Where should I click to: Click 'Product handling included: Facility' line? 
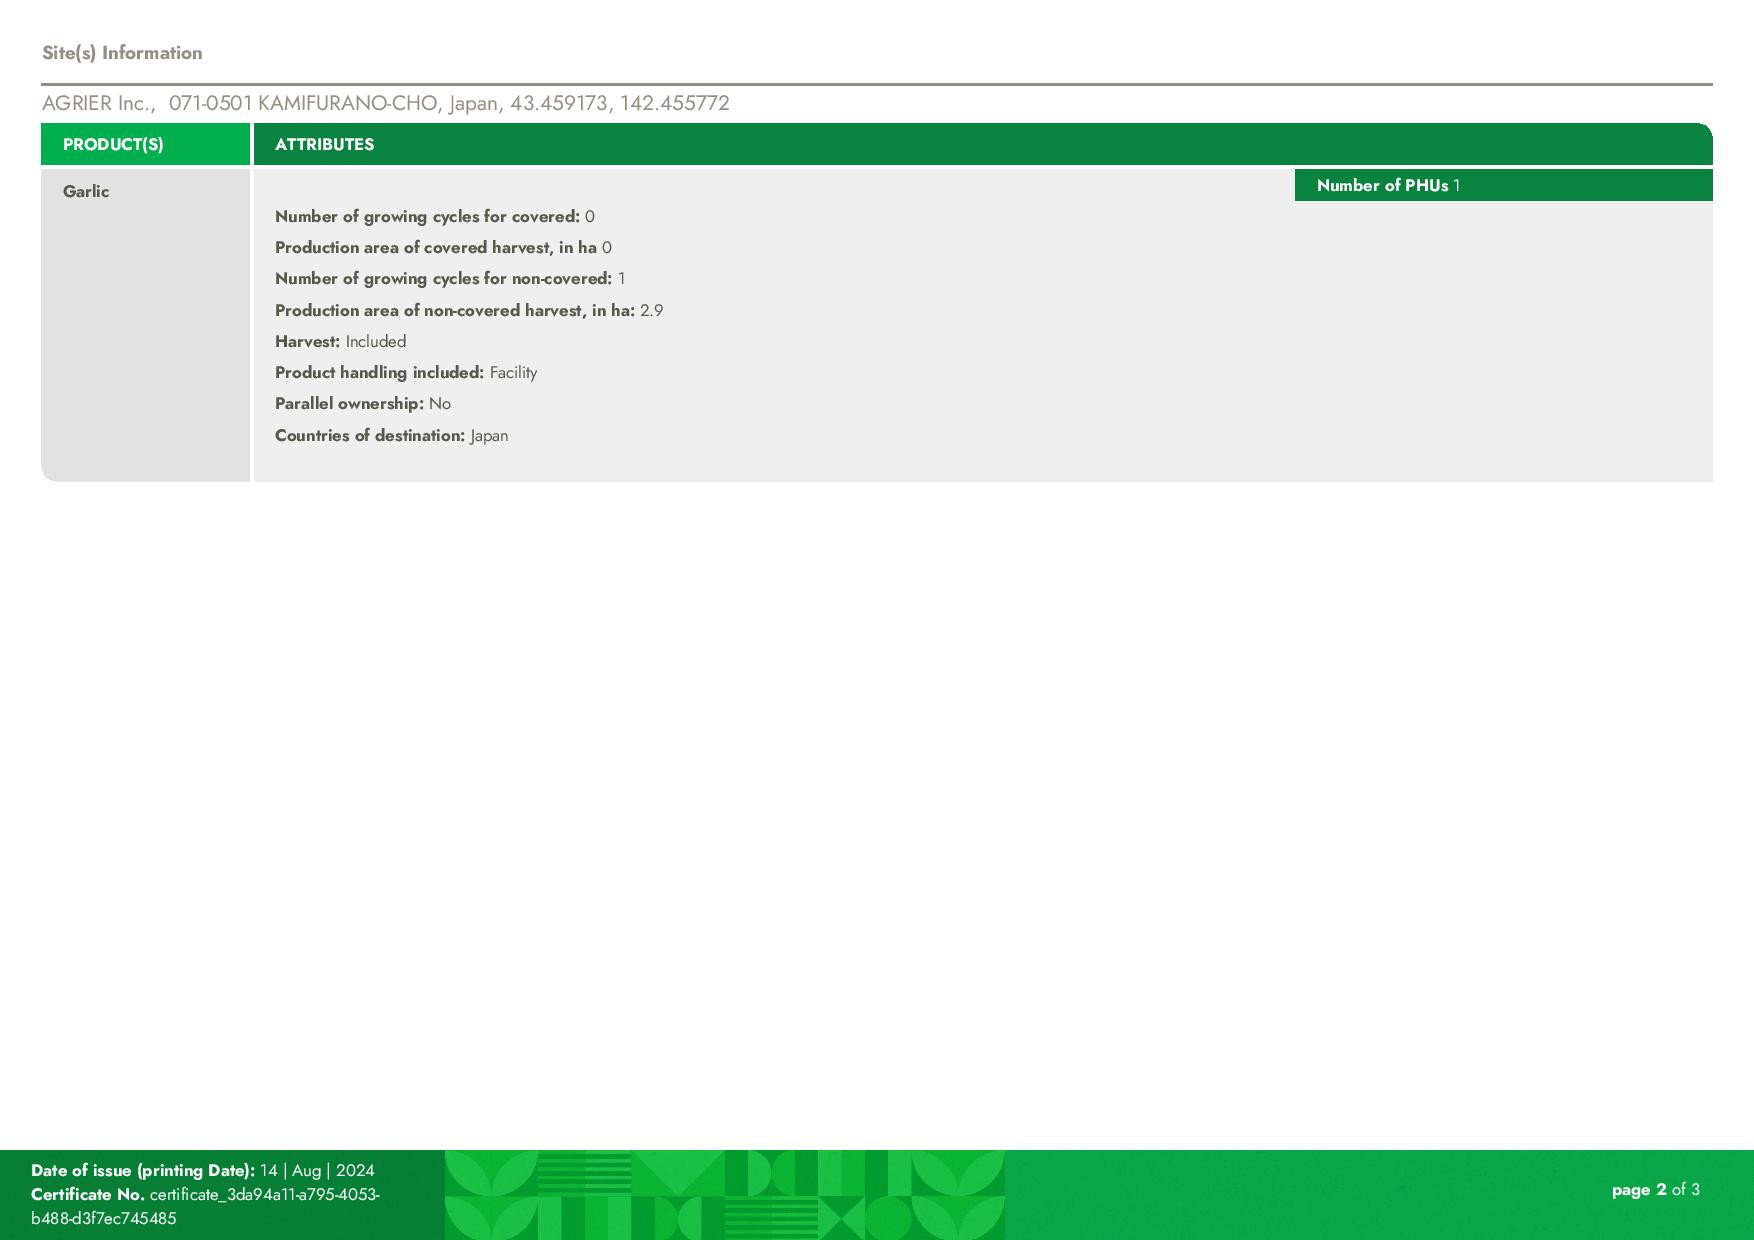tap(406, 372)
